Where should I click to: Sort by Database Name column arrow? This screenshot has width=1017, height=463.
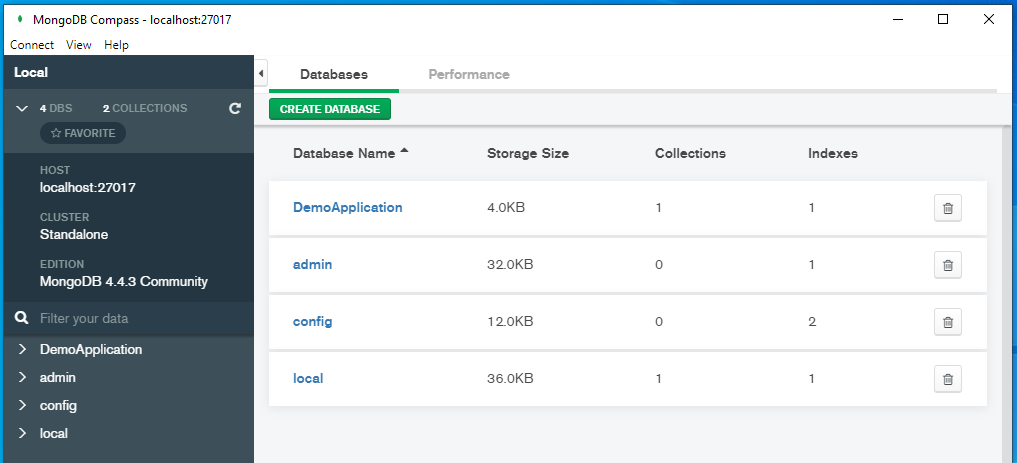405,152
